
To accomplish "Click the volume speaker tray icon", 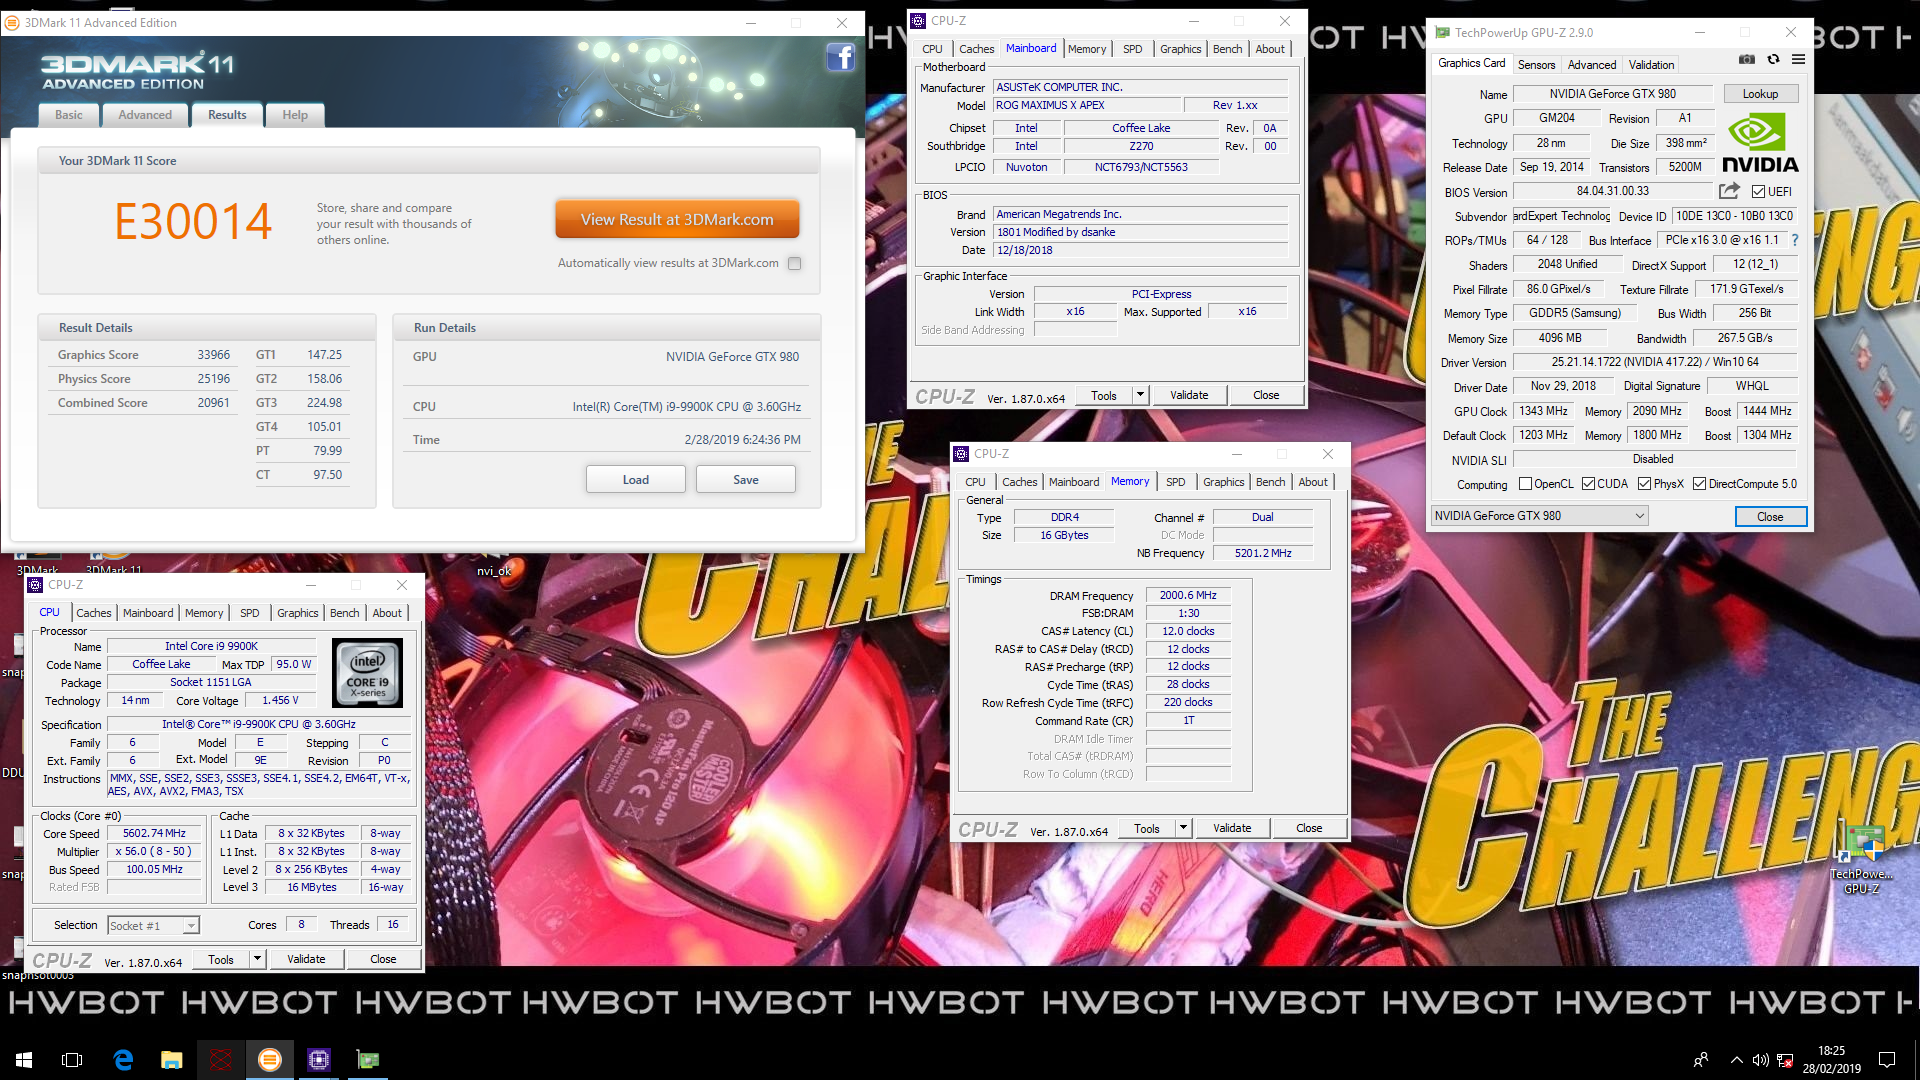I will 1761,1060.
